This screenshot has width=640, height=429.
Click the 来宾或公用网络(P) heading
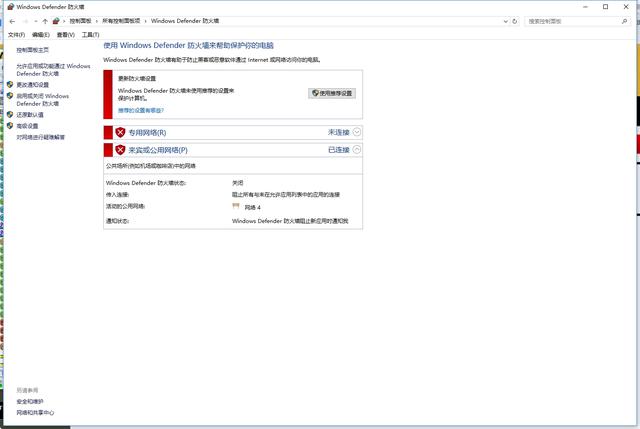158,150
